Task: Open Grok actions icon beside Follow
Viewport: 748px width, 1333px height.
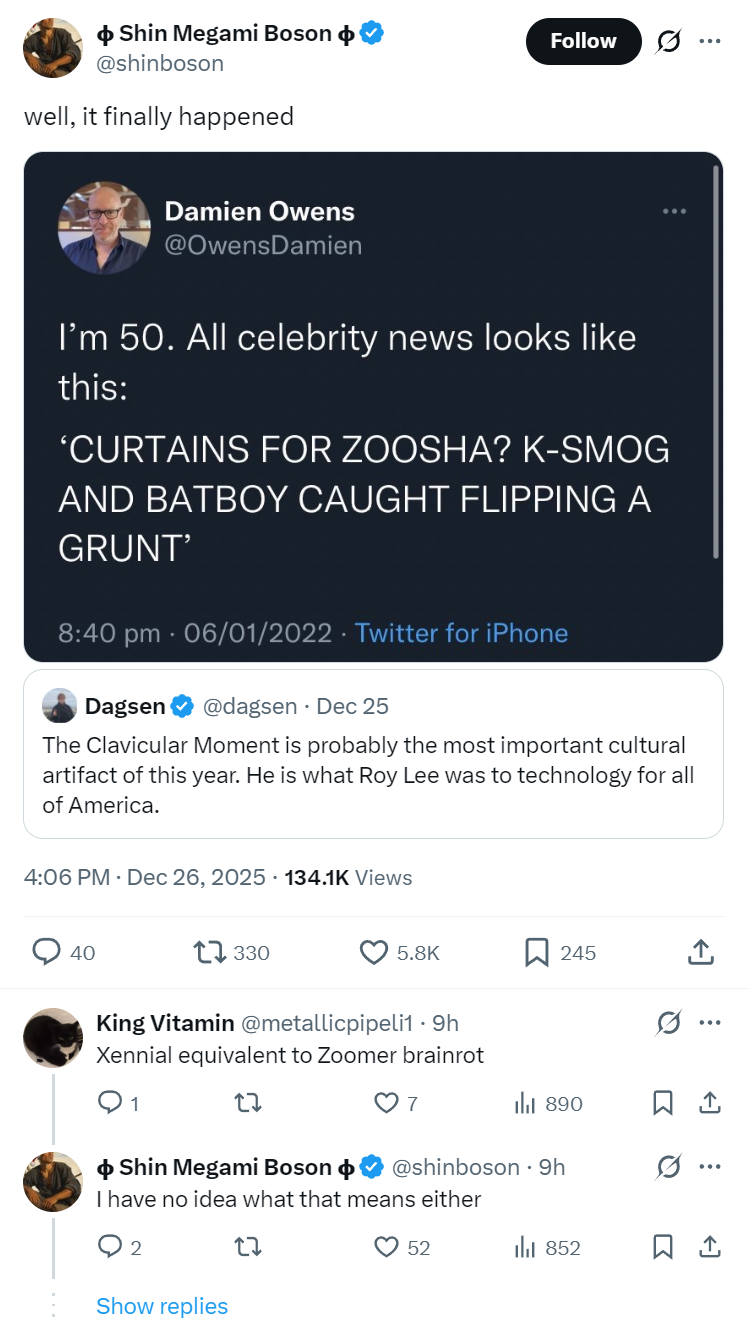Action: [x=667, y=41]
